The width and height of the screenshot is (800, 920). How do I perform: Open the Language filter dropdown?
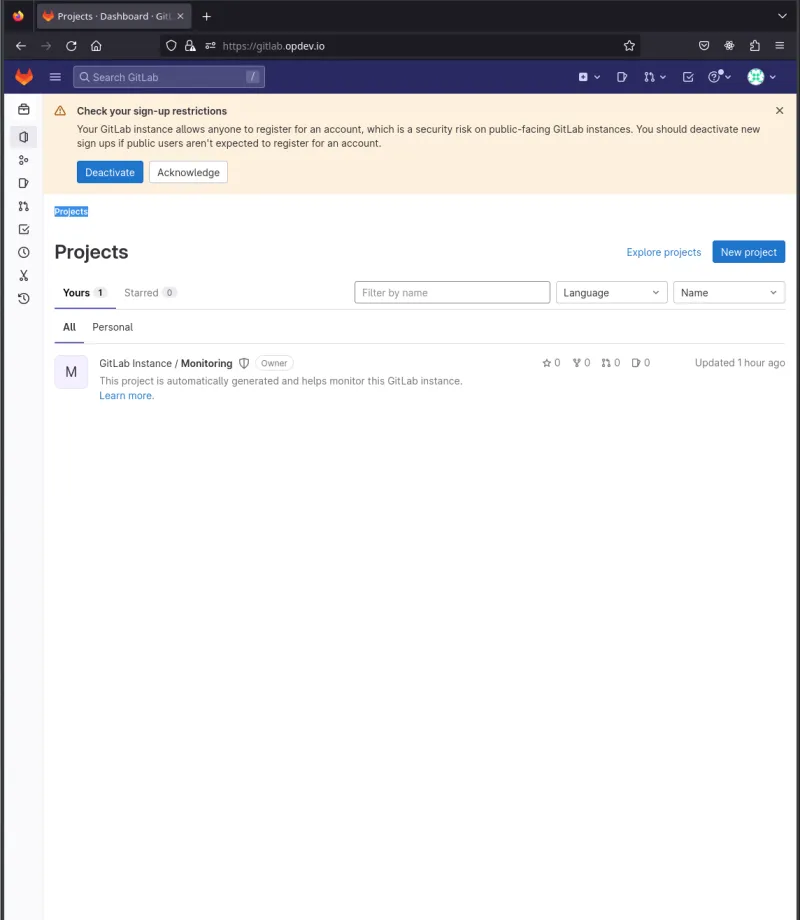611,292
